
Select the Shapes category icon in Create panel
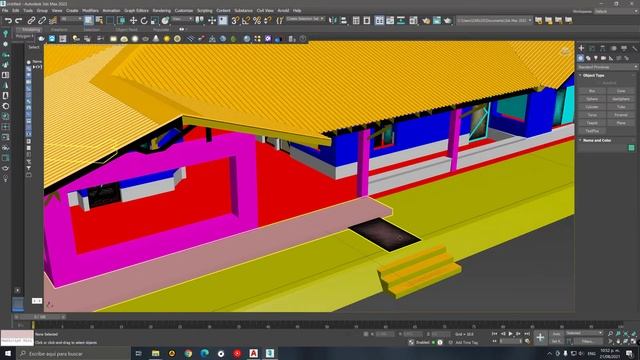coord(588,58)
